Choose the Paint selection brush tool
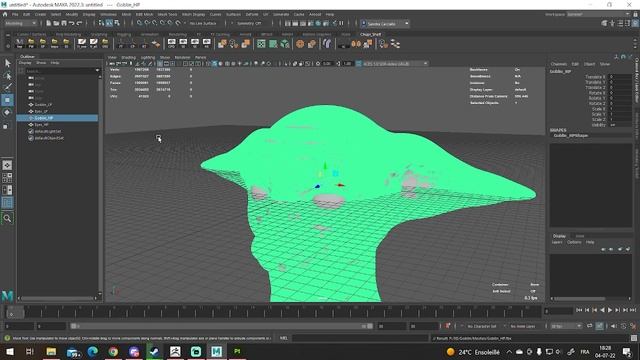 pyautogui.click(x=7, y=87)
